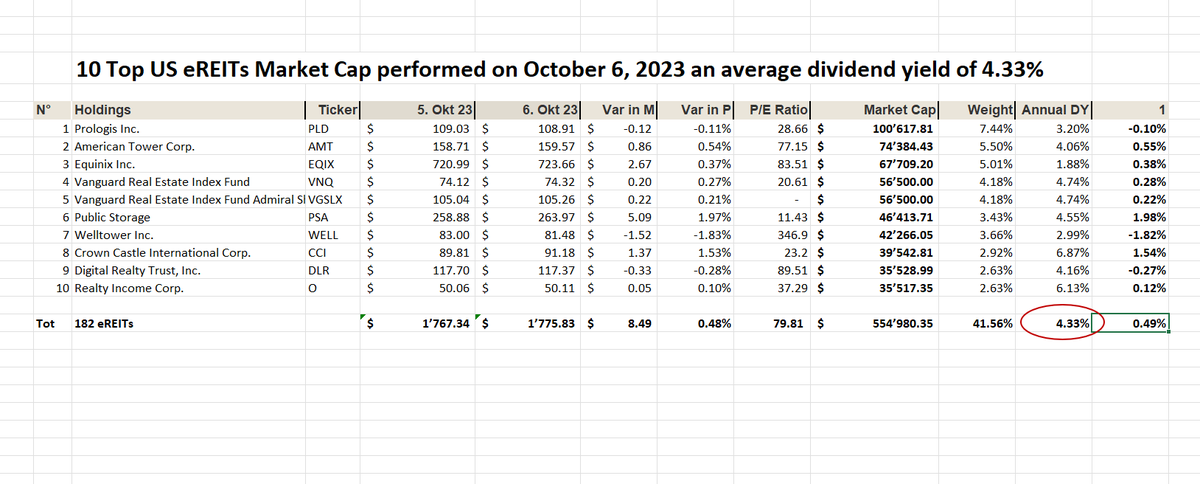The image size is (1200, 484).
Task: Select the Equinix Inc. cell
Action: click(104, 164)
